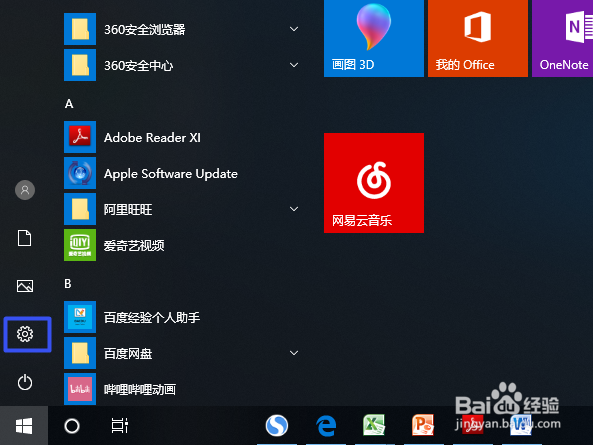Click the Adobe Reader XI icon
Screen dimensions: 593x445
click(x=80, y=137)
